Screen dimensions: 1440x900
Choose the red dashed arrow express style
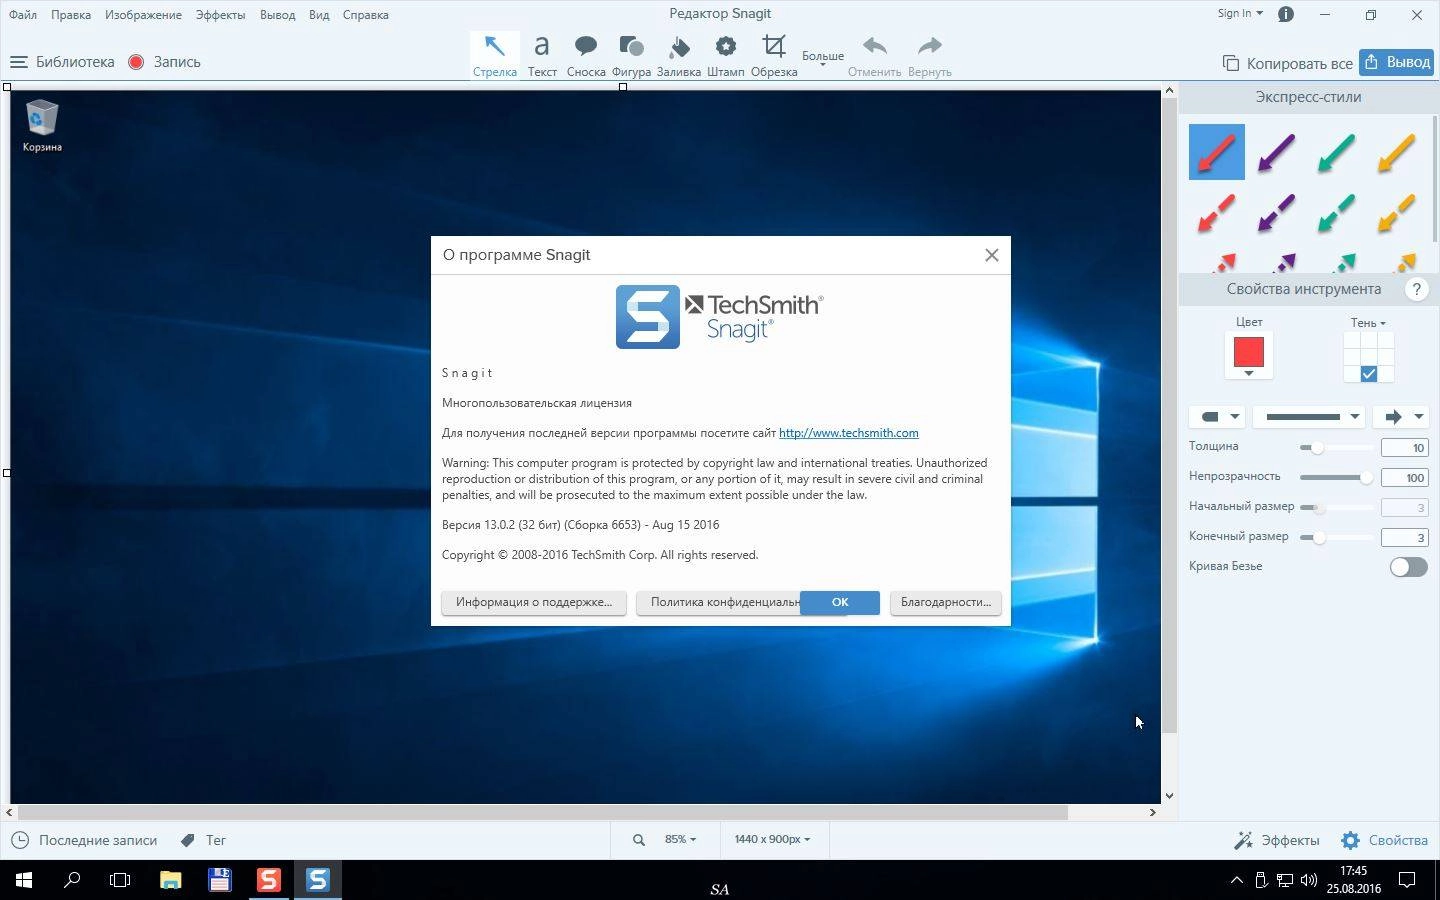(1217, 212)
